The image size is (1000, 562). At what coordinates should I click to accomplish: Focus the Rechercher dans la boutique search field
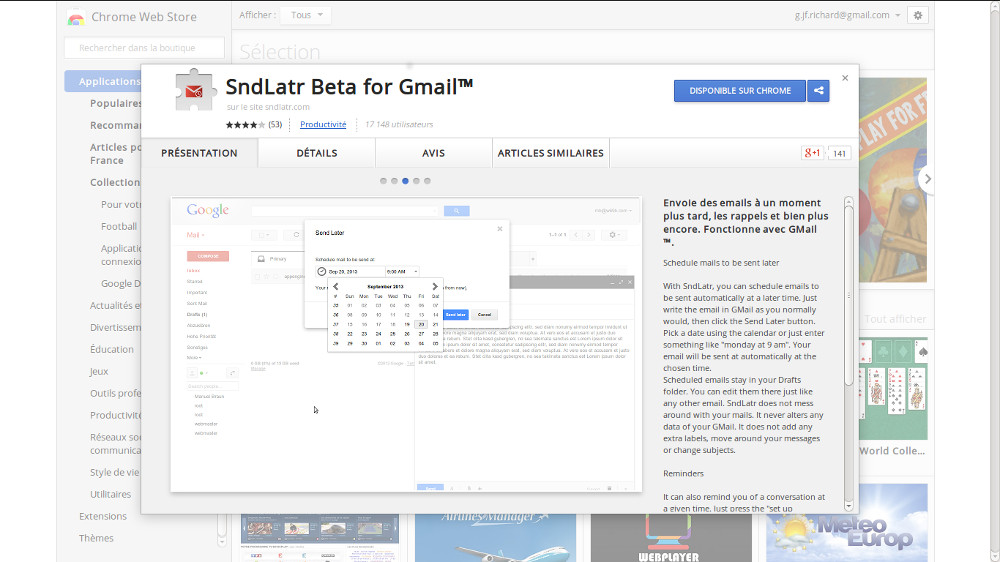(x=144, y=48)
